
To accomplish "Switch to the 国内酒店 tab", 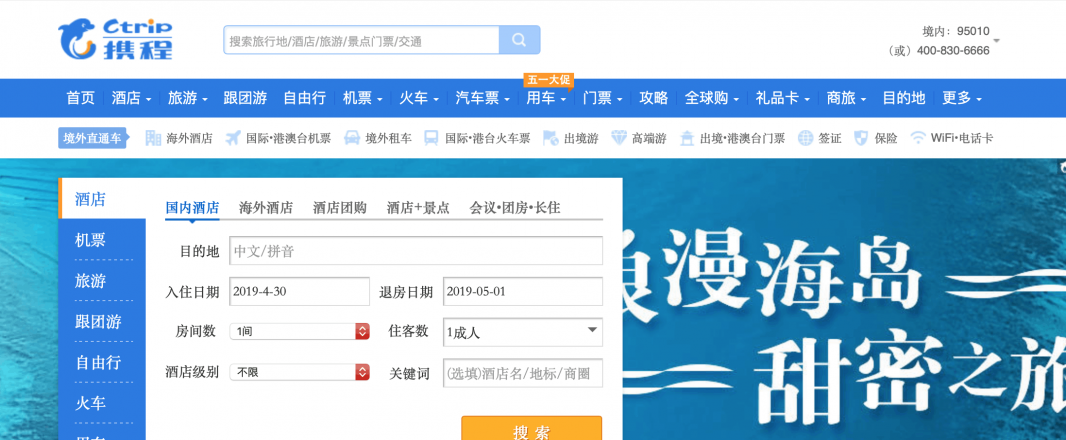I will tap(192, 208).
